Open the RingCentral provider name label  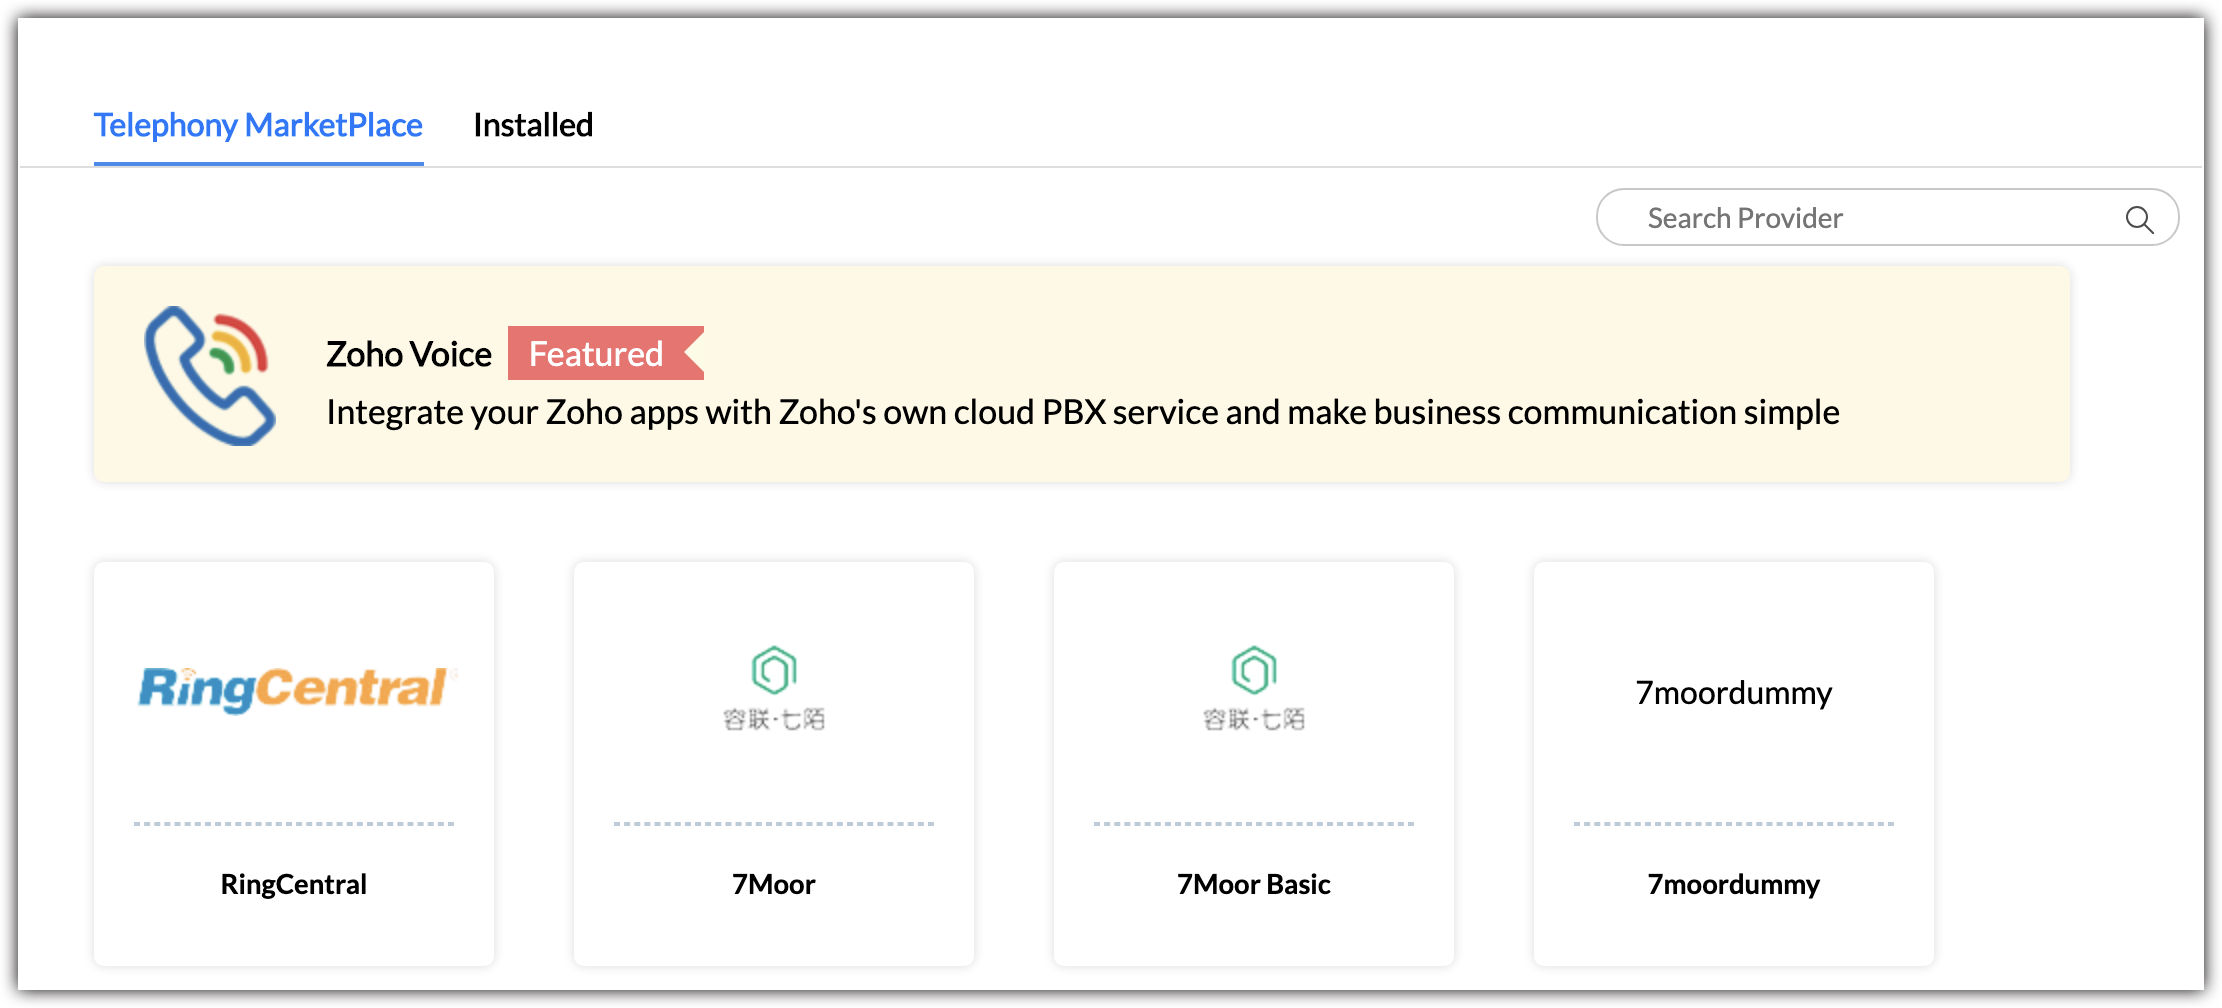click(294, 884)
